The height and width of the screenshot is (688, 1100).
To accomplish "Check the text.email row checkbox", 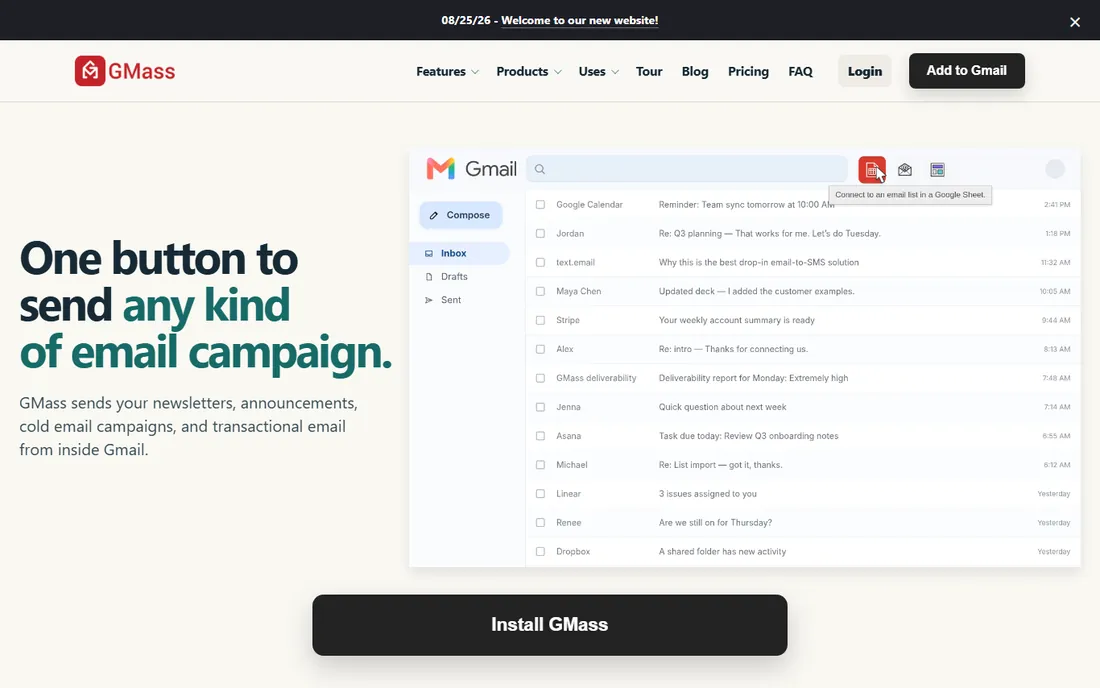I will pos(540,262).
